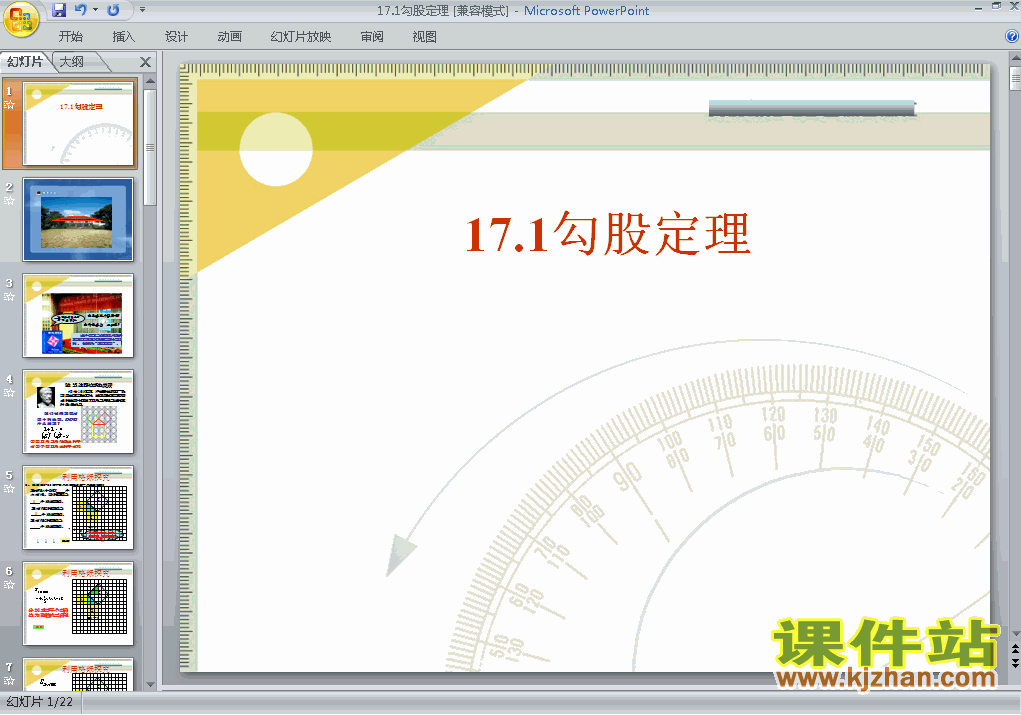Restore down the PowerPoint window

tap(996, 7)
